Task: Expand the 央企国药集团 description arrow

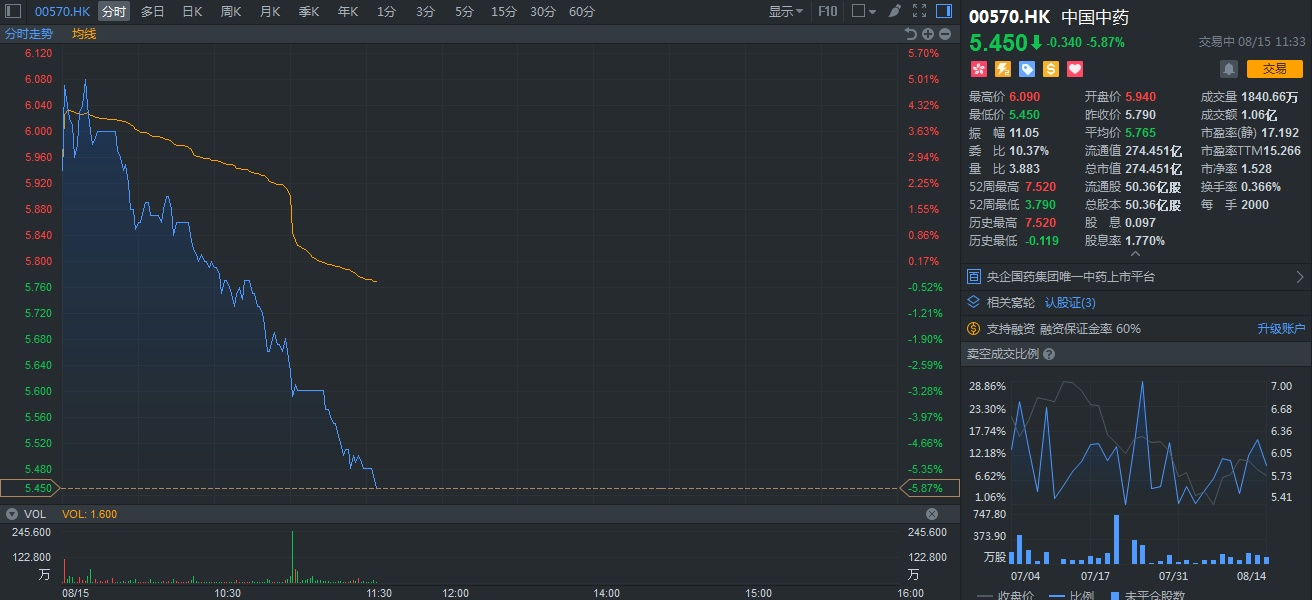Action: pyautogui.click(x=1300, y=277)
